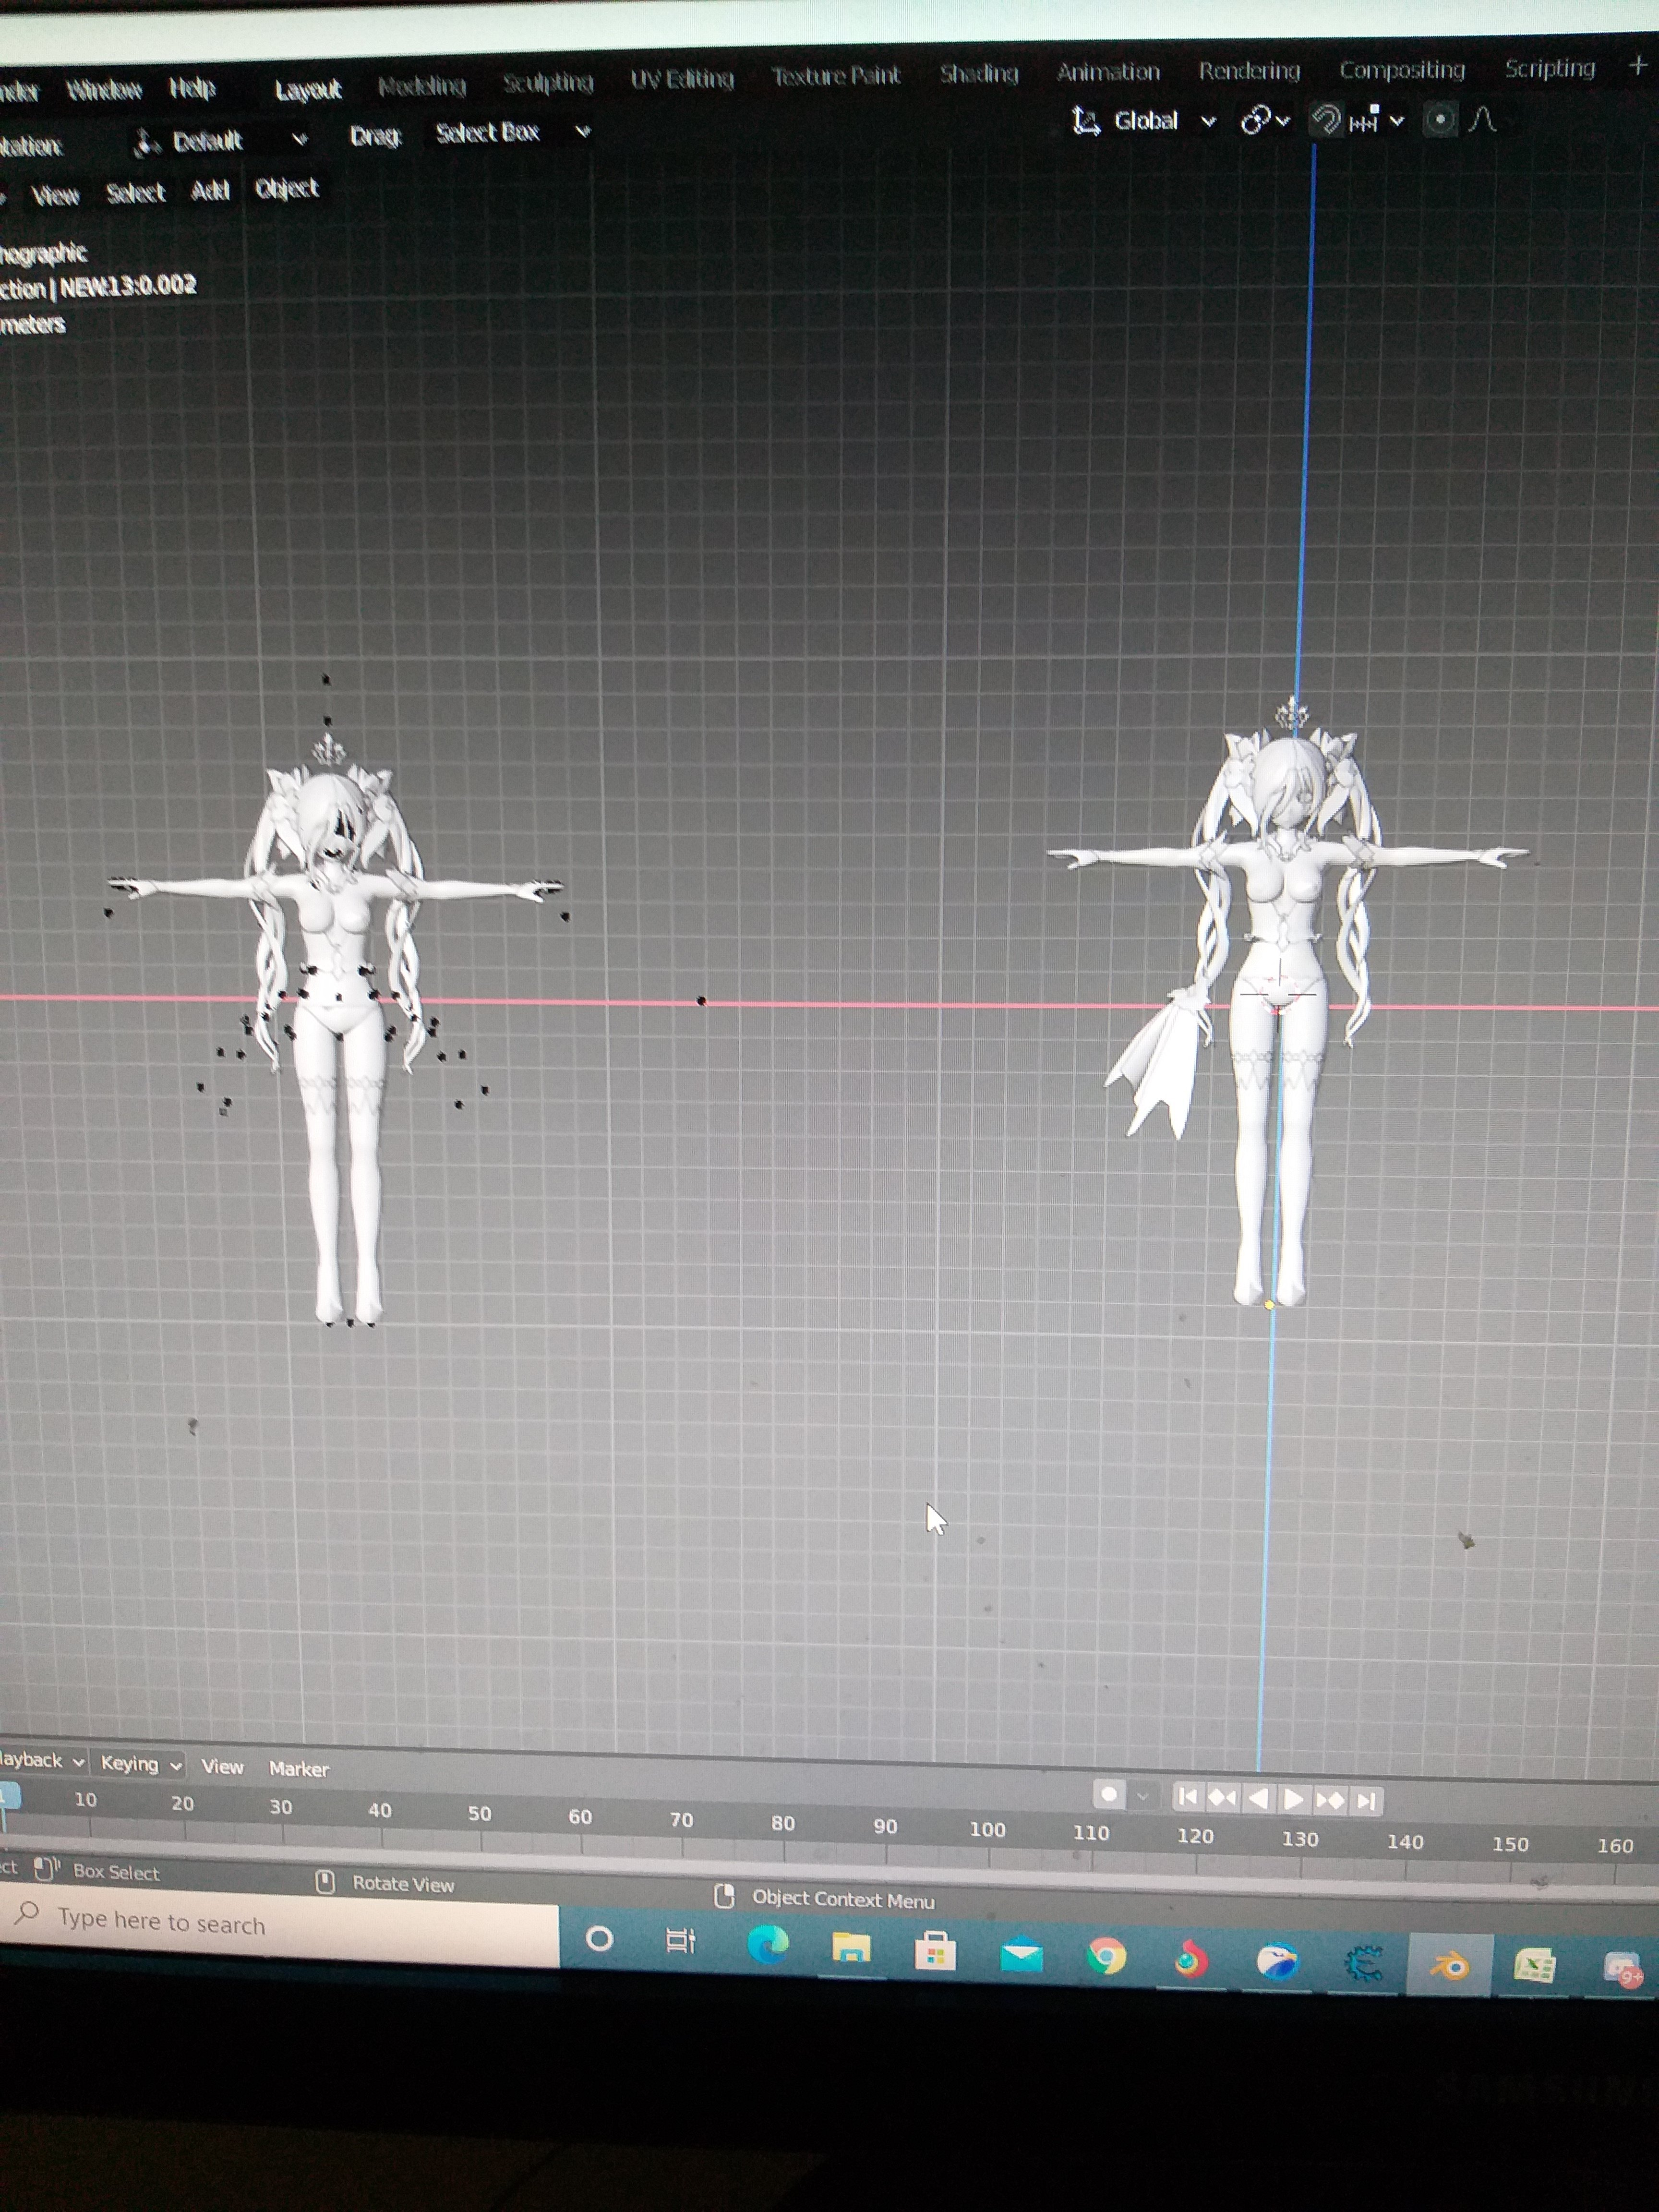Play the animation forward
Screen dimensions: 1659x2212
click(1294, 1800)
